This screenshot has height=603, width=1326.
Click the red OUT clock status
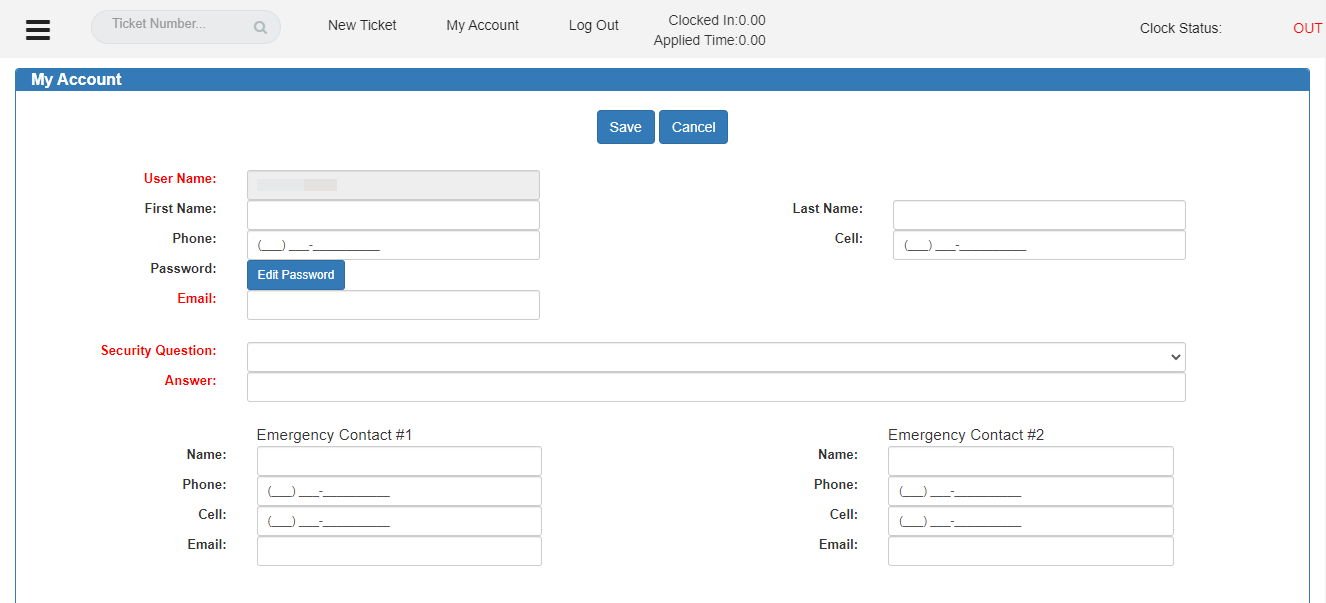tap(1307, 28)
